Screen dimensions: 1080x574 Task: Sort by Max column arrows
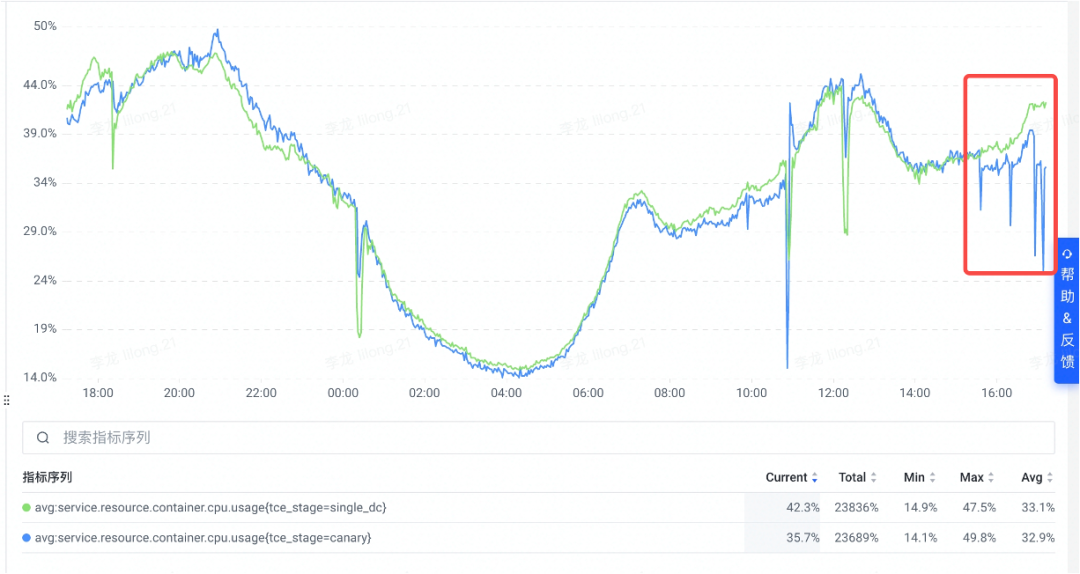tap(991, 478)
